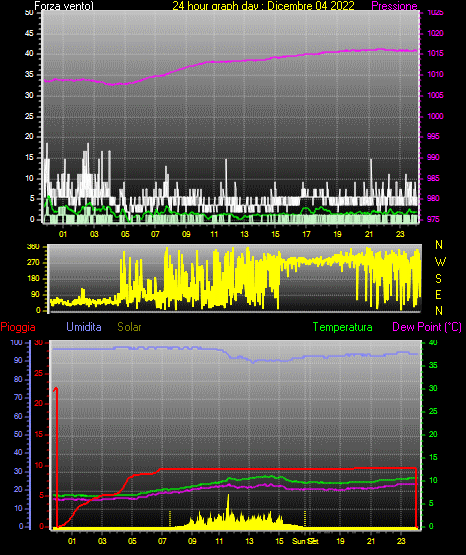Click the sunset dotted marker in bottom graph
The width and height of the screenshot is (466, 555).
(x=305, y=519)
